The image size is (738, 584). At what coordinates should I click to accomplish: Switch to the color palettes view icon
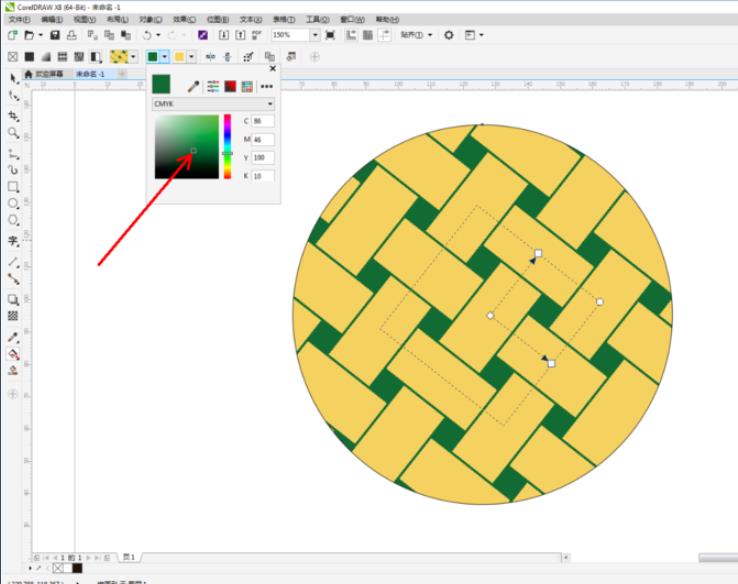pos(246,87)
